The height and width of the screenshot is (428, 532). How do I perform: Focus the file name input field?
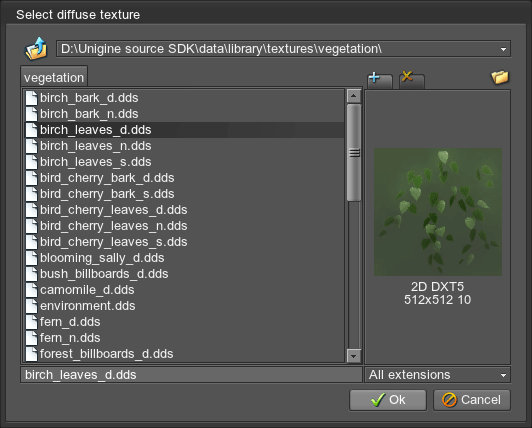(191, 375)
